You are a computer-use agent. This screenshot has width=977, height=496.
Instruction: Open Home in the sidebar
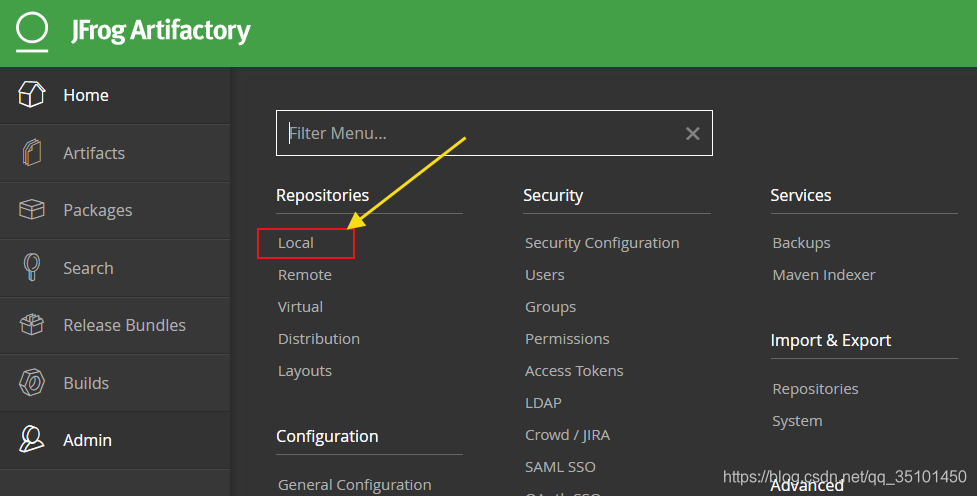[115, 95]
